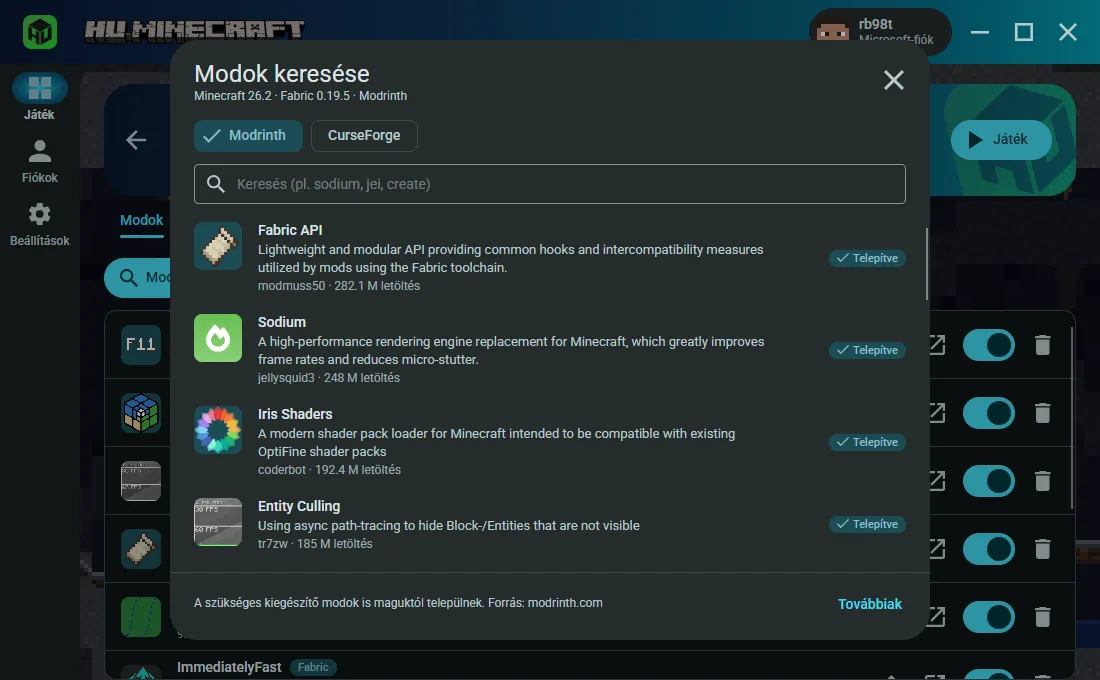
Task: Minimize the launcher window
Action: pos(980,32)
